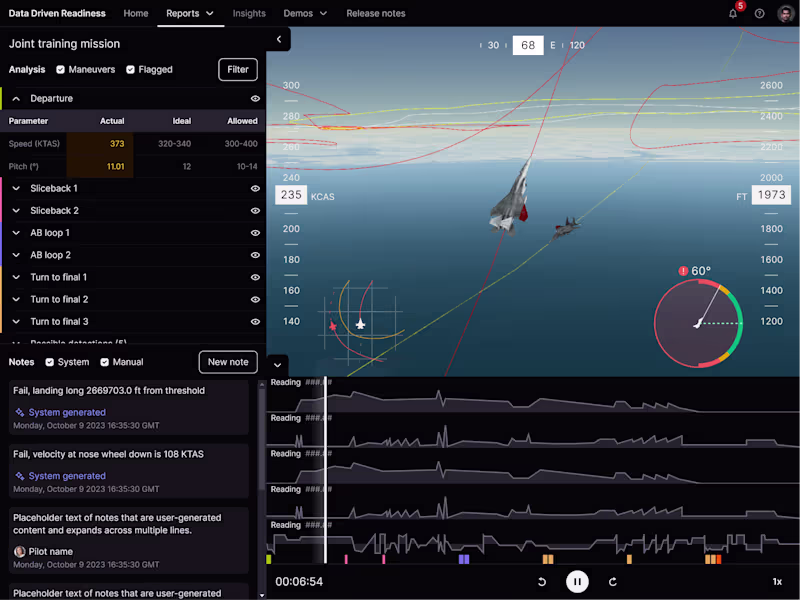Click the altitude readout 1973
The image size is (800, 600).
click(771, 195)
